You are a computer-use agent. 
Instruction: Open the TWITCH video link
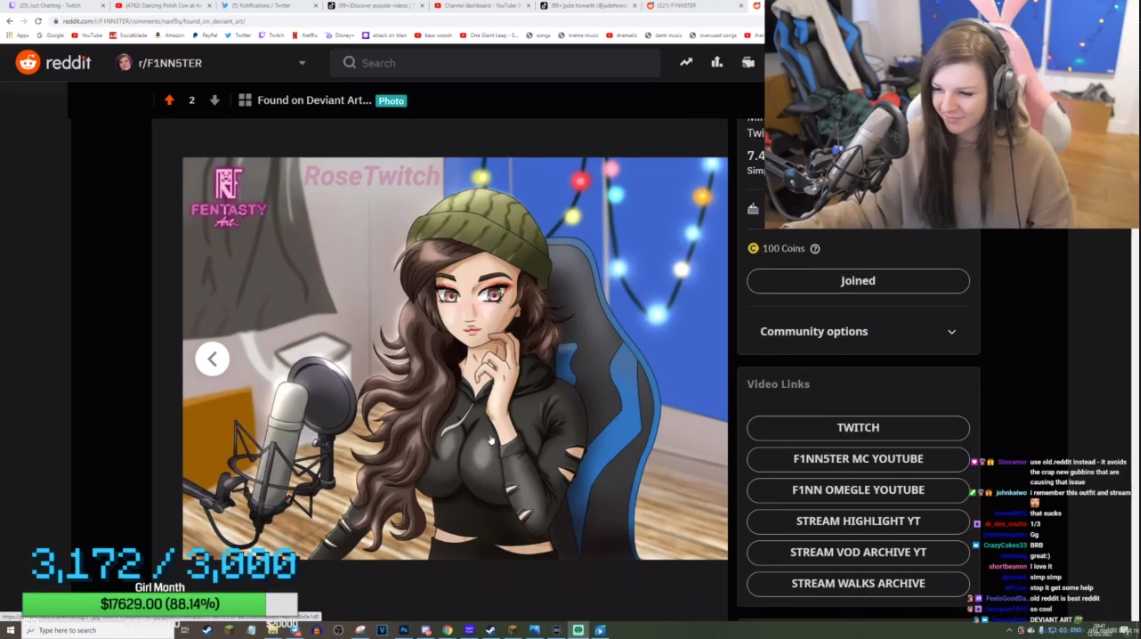[x=858, y=428]
